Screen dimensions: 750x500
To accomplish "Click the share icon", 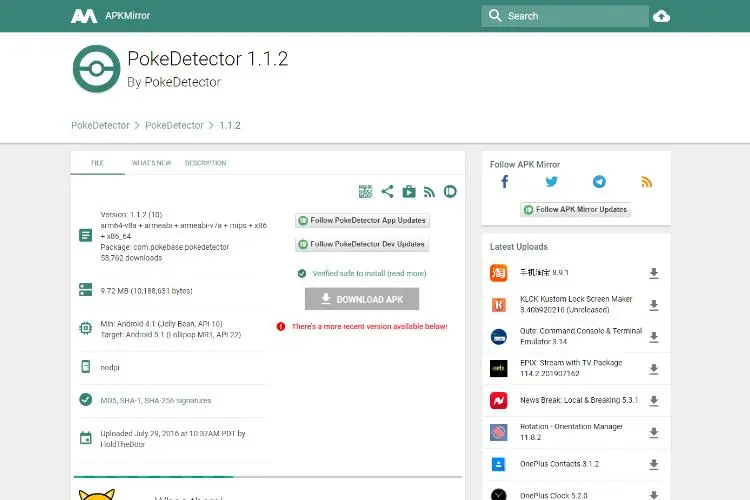I will (x=387, y=191).
